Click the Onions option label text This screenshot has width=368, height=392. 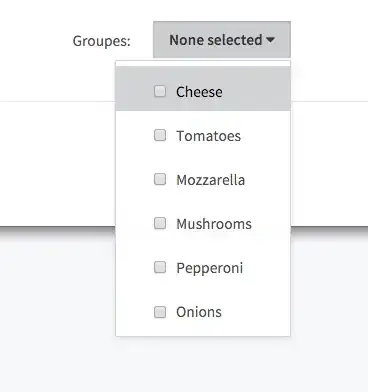199,312
